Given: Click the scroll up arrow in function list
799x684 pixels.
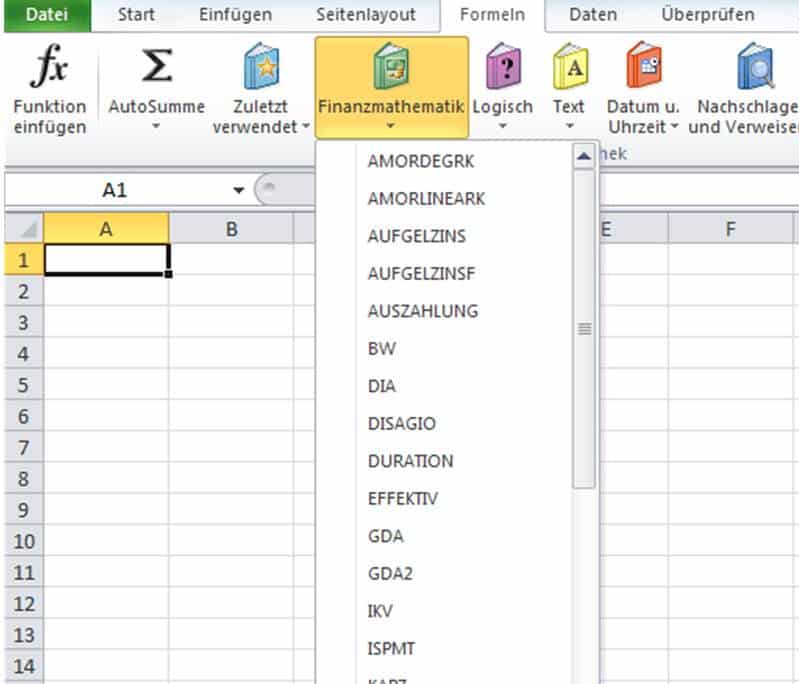Looking at the screenshot, I should [x=584, y=156].
